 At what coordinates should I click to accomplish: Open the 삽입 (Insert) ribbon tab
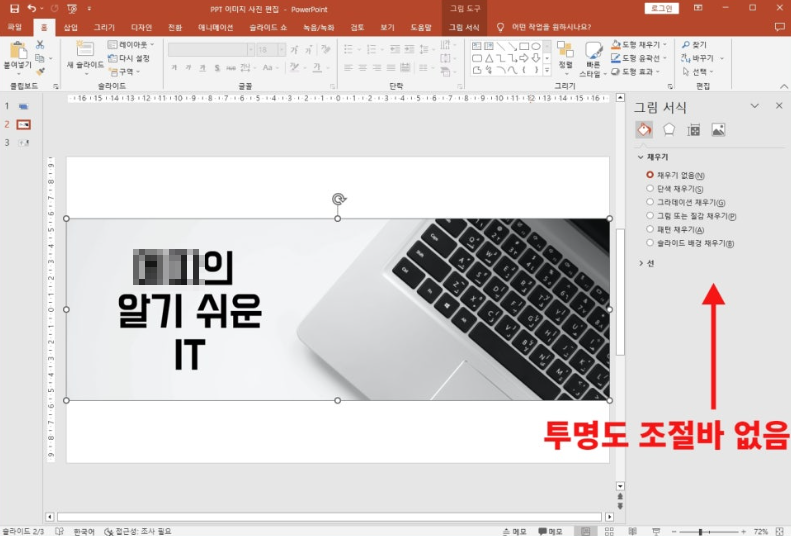click(70, 27)
